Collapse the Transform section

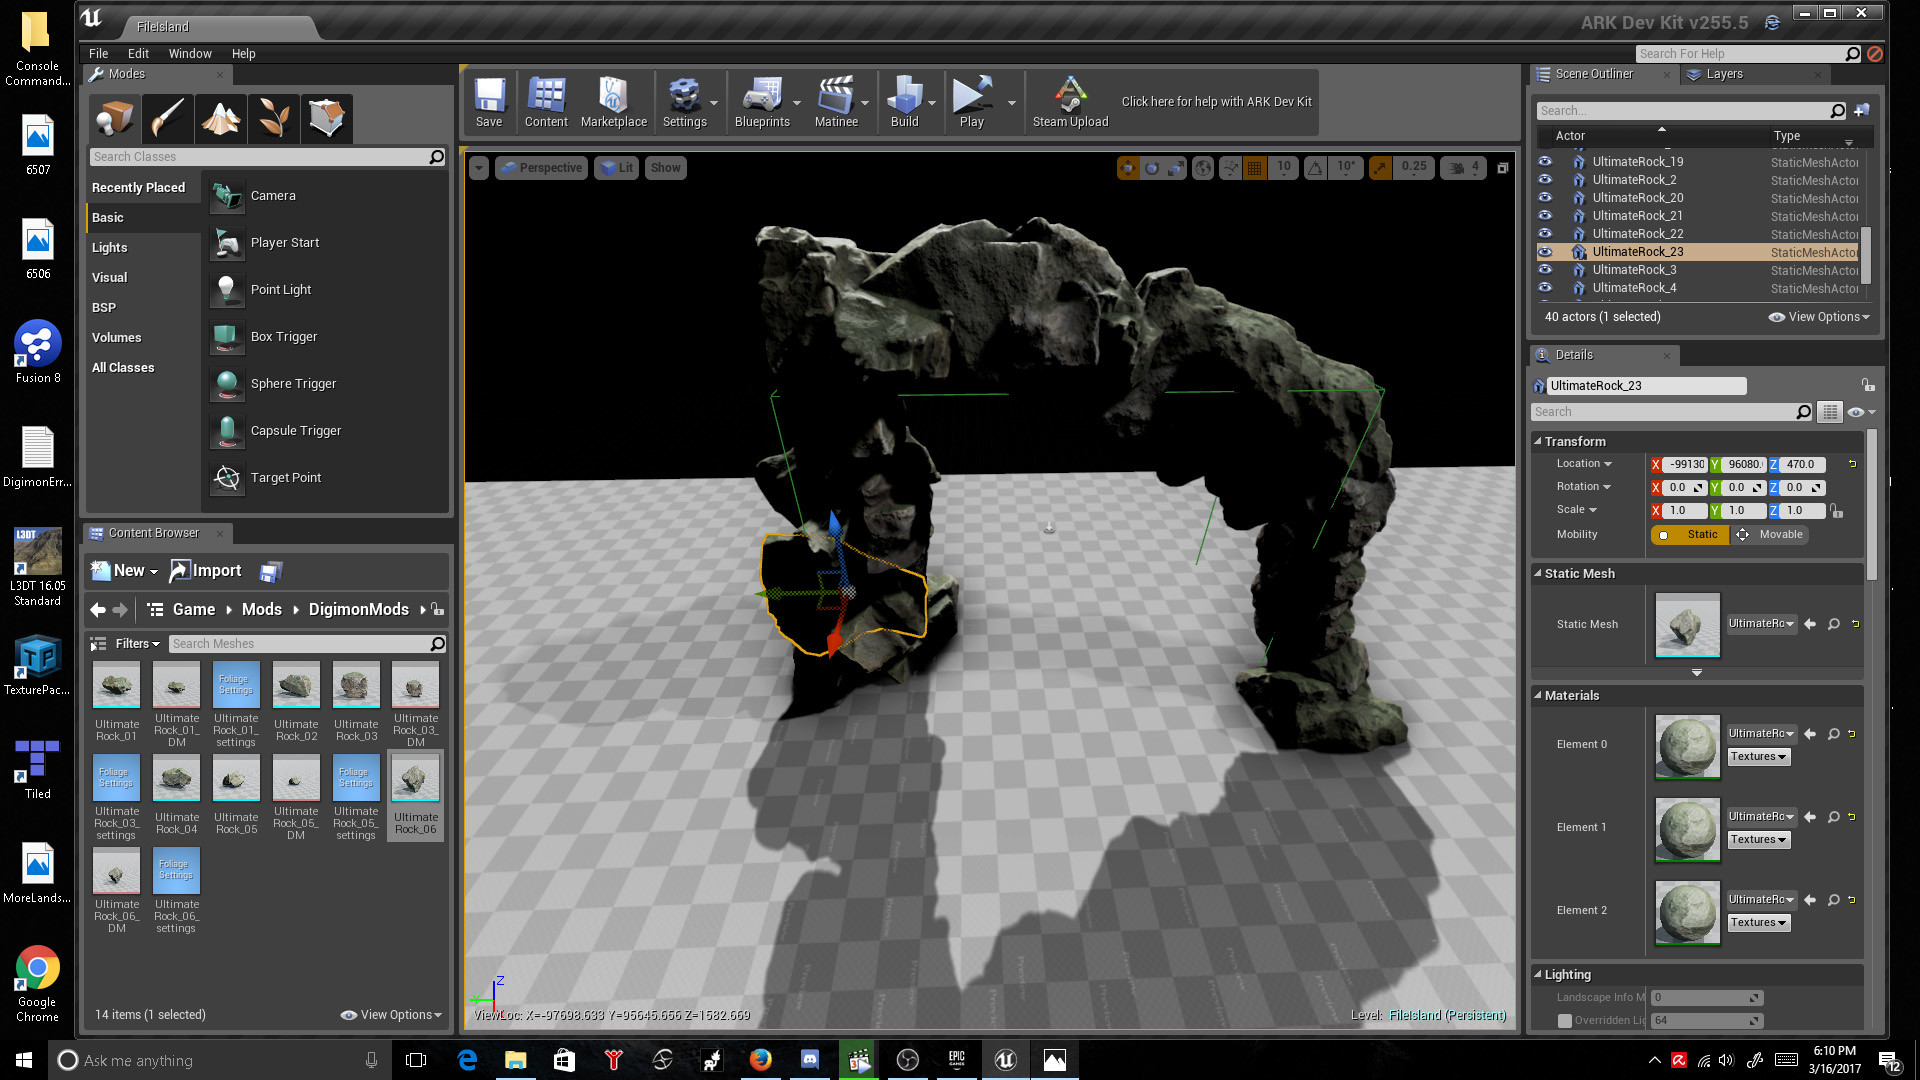1538,441
